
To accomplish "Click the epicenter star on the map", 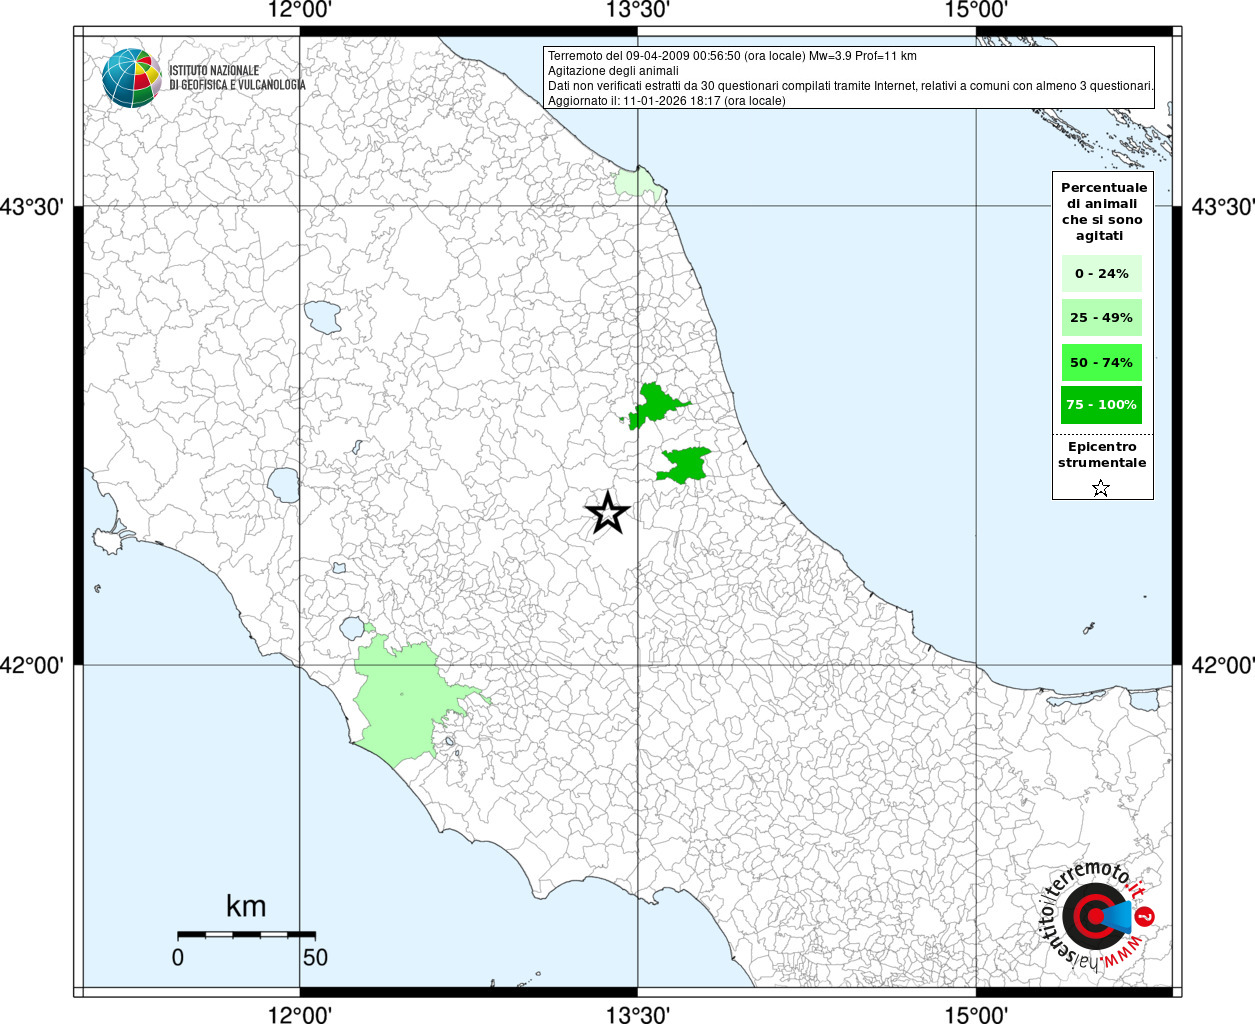I will click(607, 513).
